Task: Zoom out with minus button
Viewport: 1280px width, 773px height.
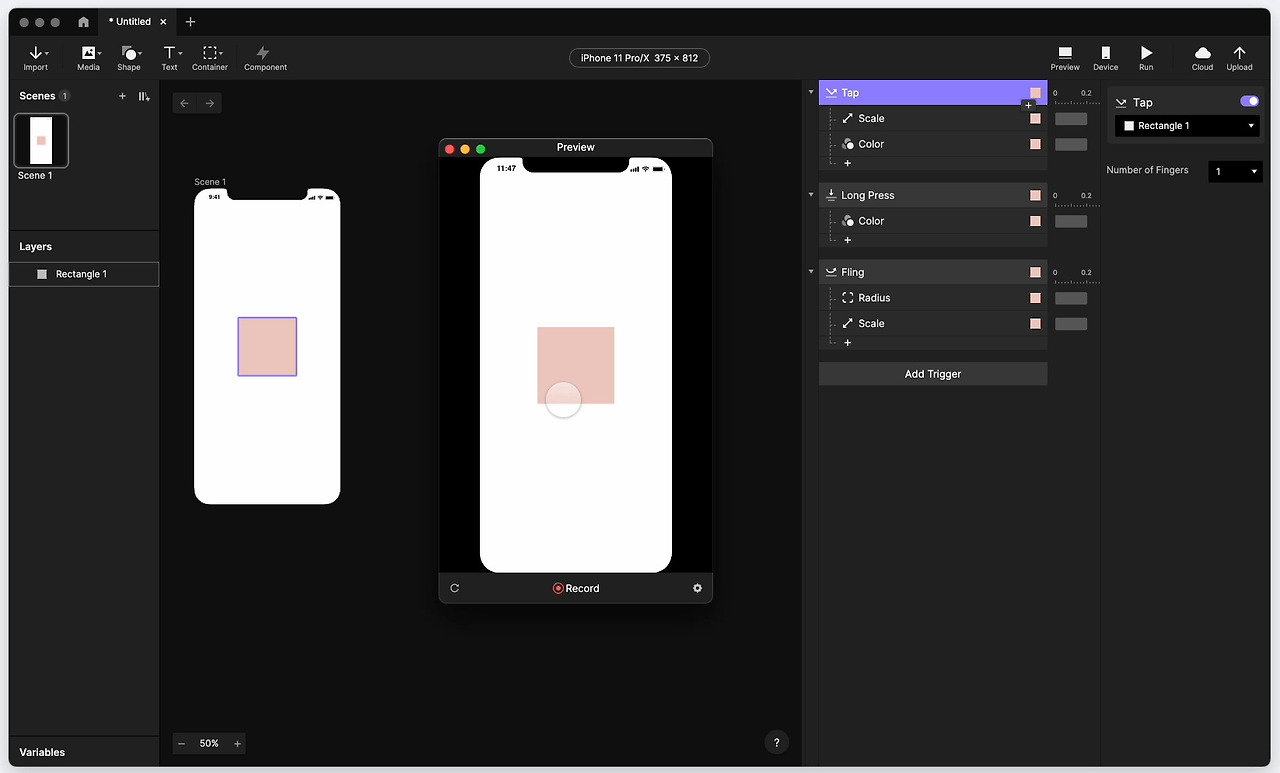Action: click(181, 744)
